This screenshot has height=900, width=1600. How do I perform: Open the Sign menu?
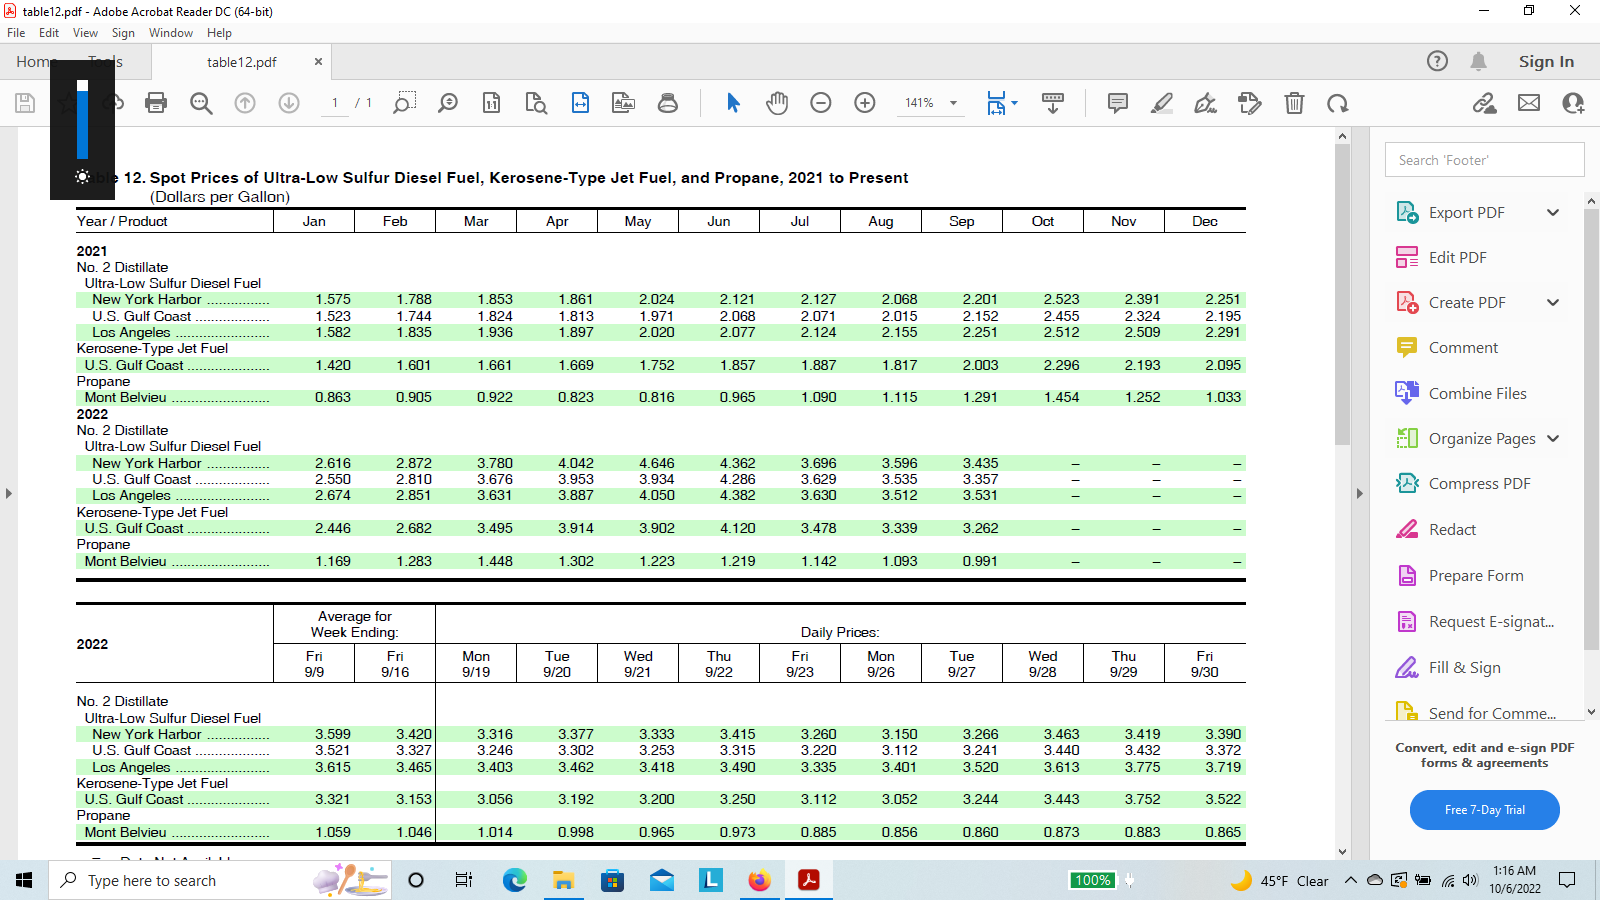(123, 33)
